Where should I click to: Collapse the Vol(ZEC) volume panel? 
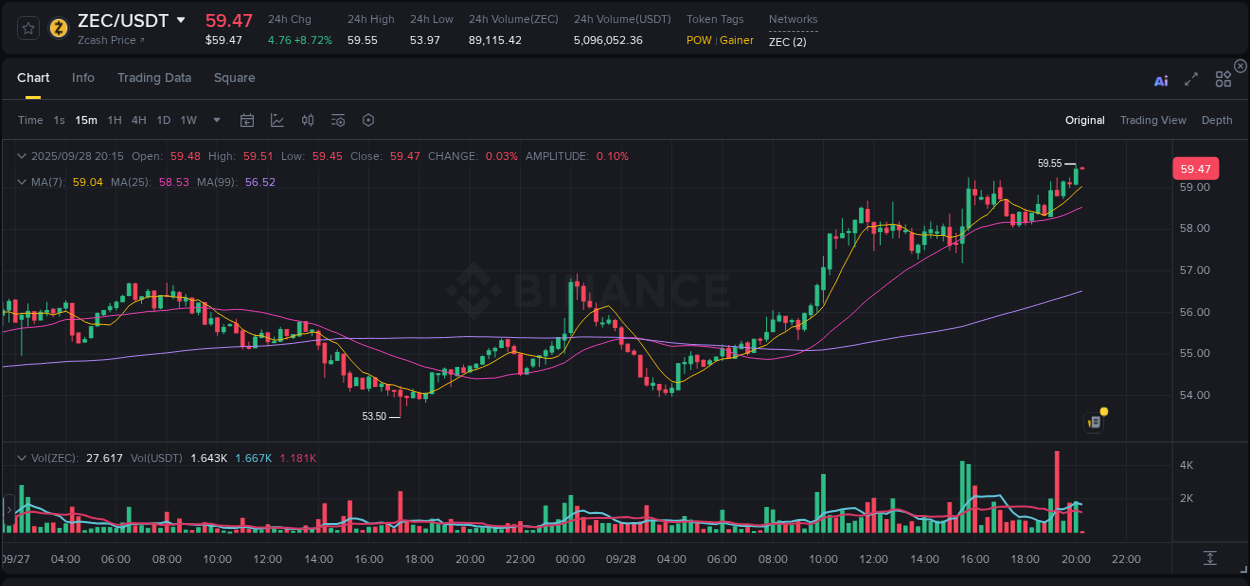tap(22, 457)
